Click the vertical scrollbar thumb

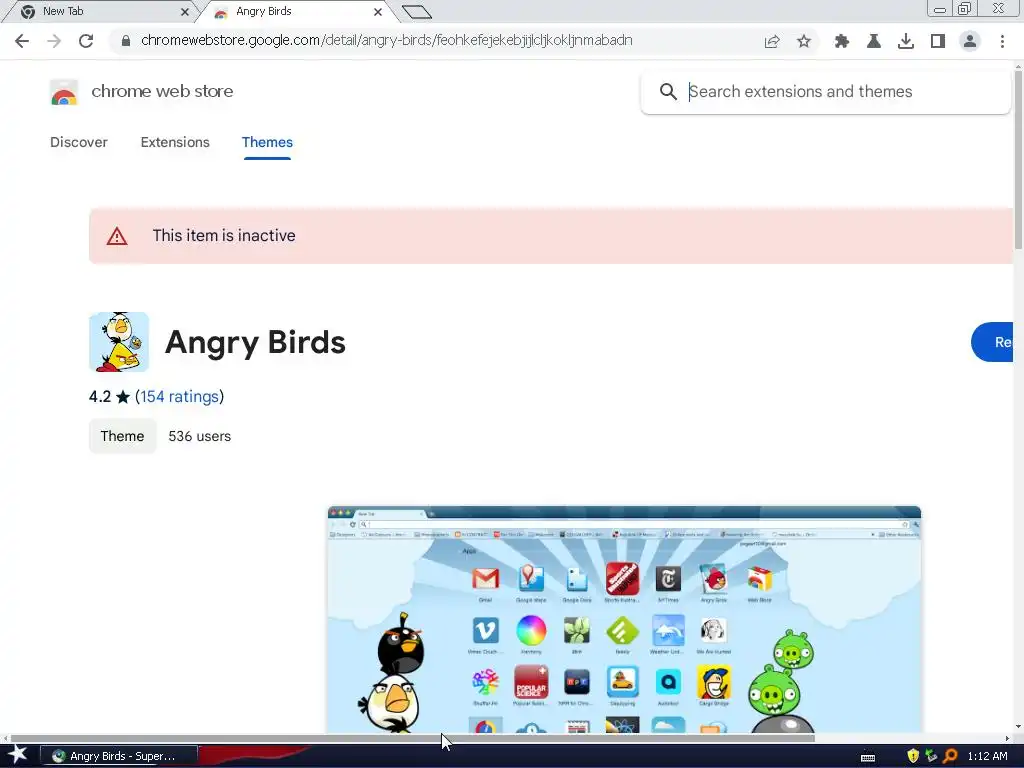[x=1018, y=160]
